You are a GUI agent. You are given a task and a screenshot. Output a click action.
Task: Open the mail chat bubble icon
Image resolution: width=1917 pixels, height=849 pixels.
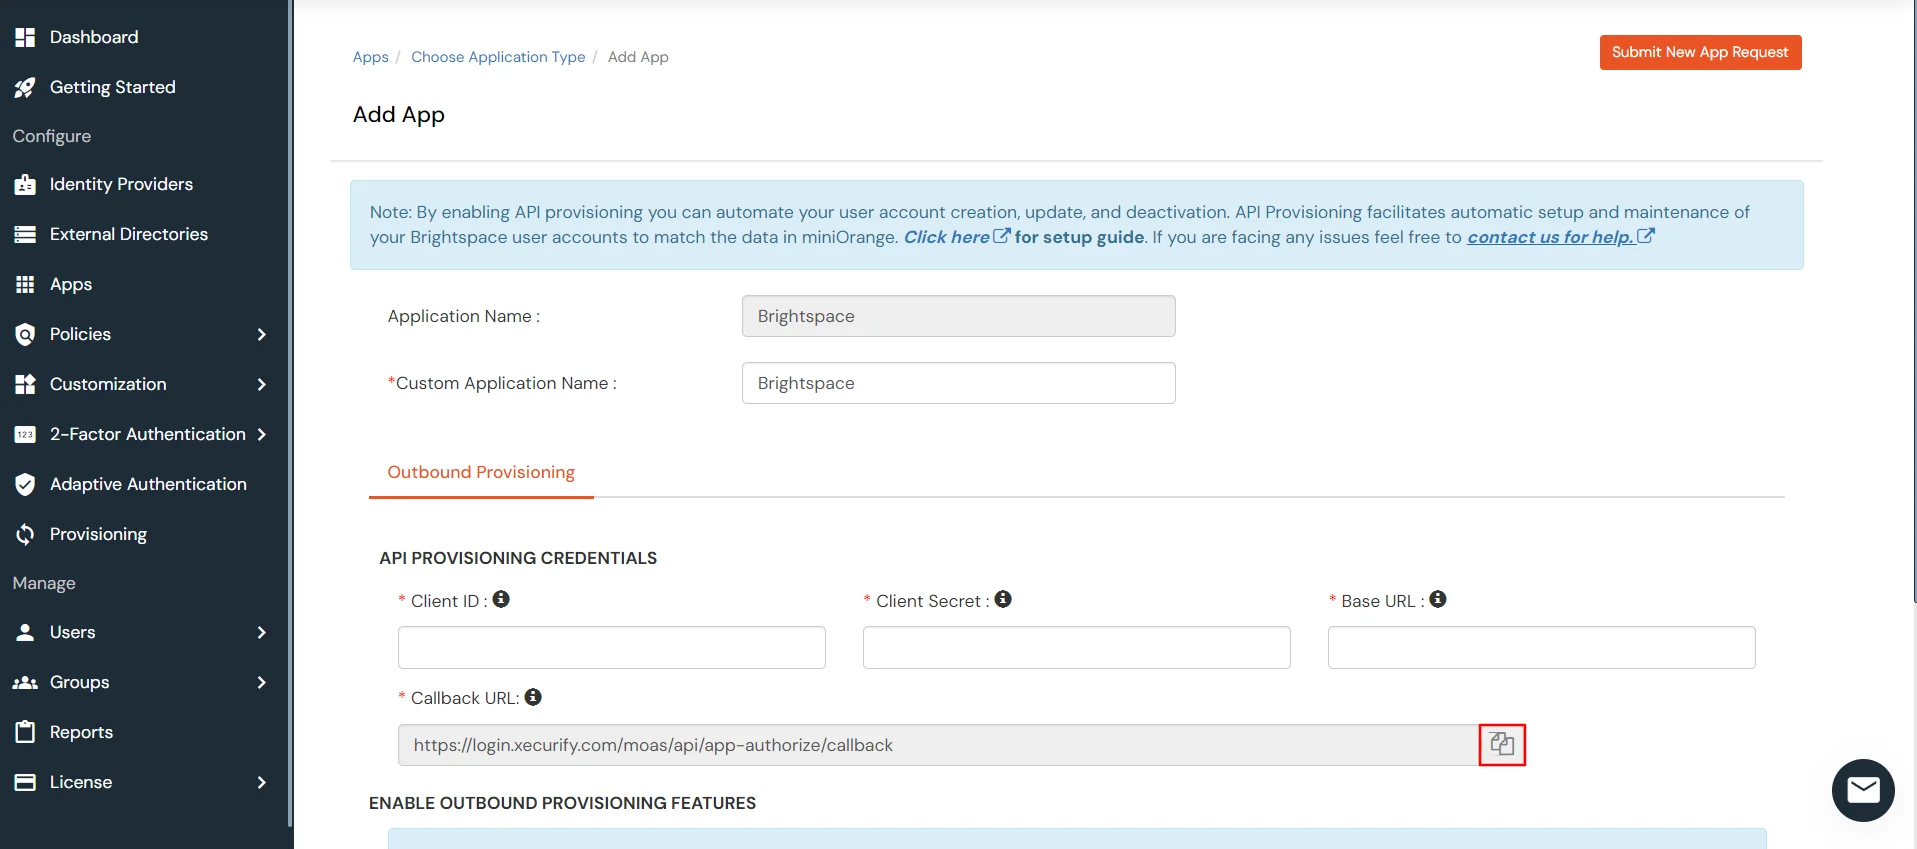tap(1863, 790)
